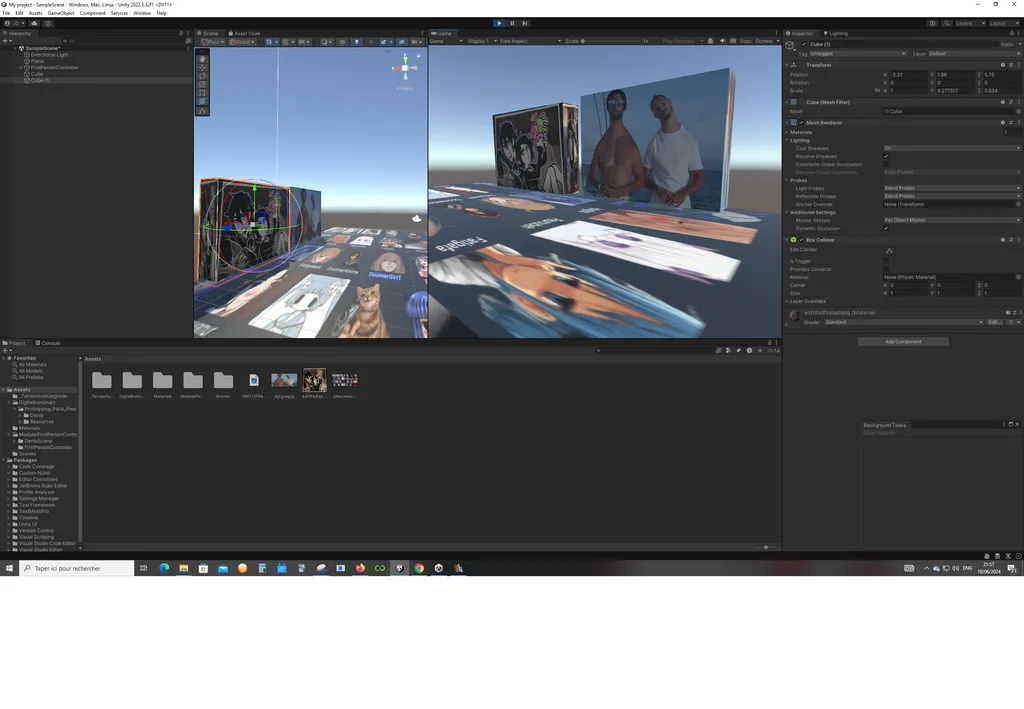Adjust the Game view Scale slider
The height and width of the screenshot is (709, 1024).
pyautogui.click(x=611, y=41)
